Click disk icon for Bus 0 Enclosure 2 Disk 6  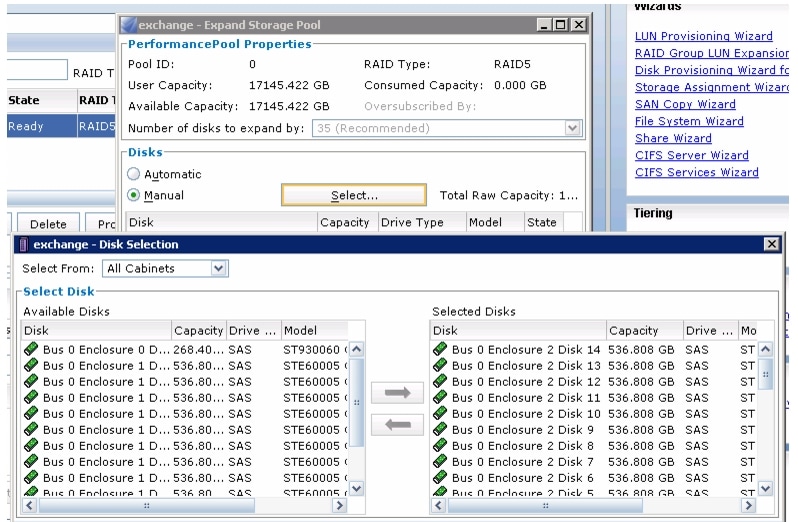[x=440, y=477]
